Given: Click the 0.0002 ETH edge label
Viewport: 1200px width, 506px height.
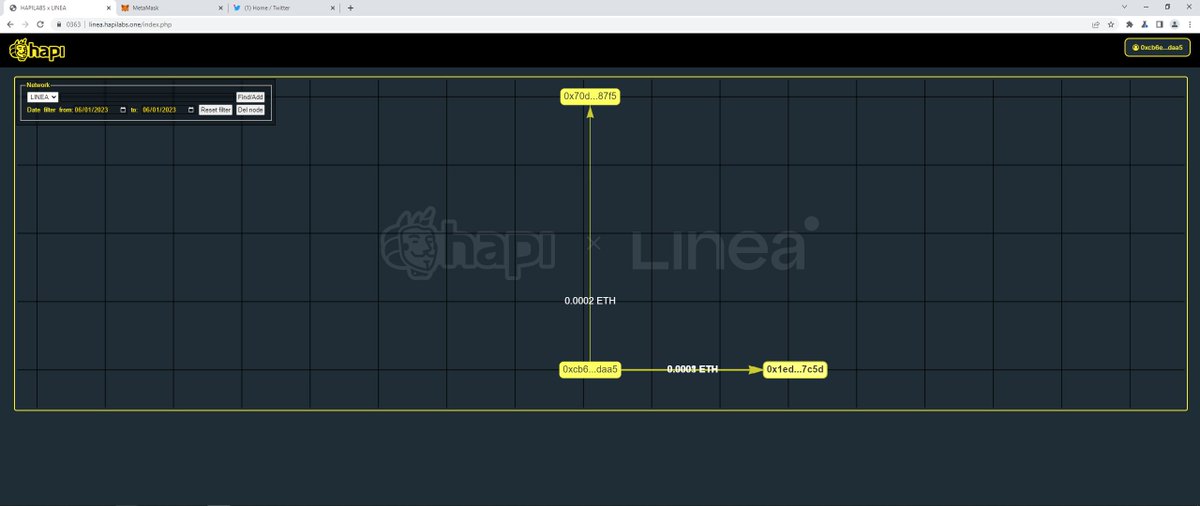Looking at the screenshot, I should coord(590,301).
